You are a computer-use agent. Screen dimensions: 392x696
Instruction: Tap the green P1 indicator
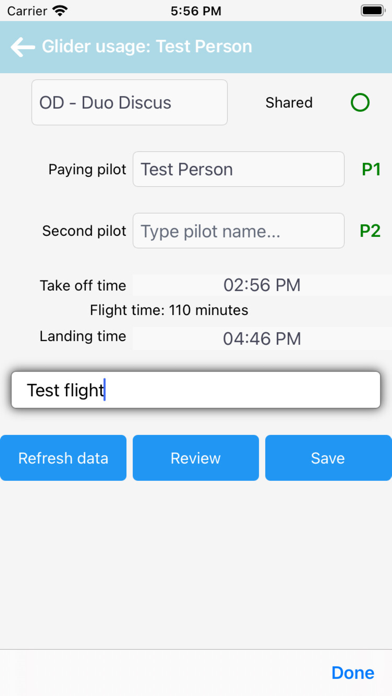pyautogui.click(x=371, y=169)
